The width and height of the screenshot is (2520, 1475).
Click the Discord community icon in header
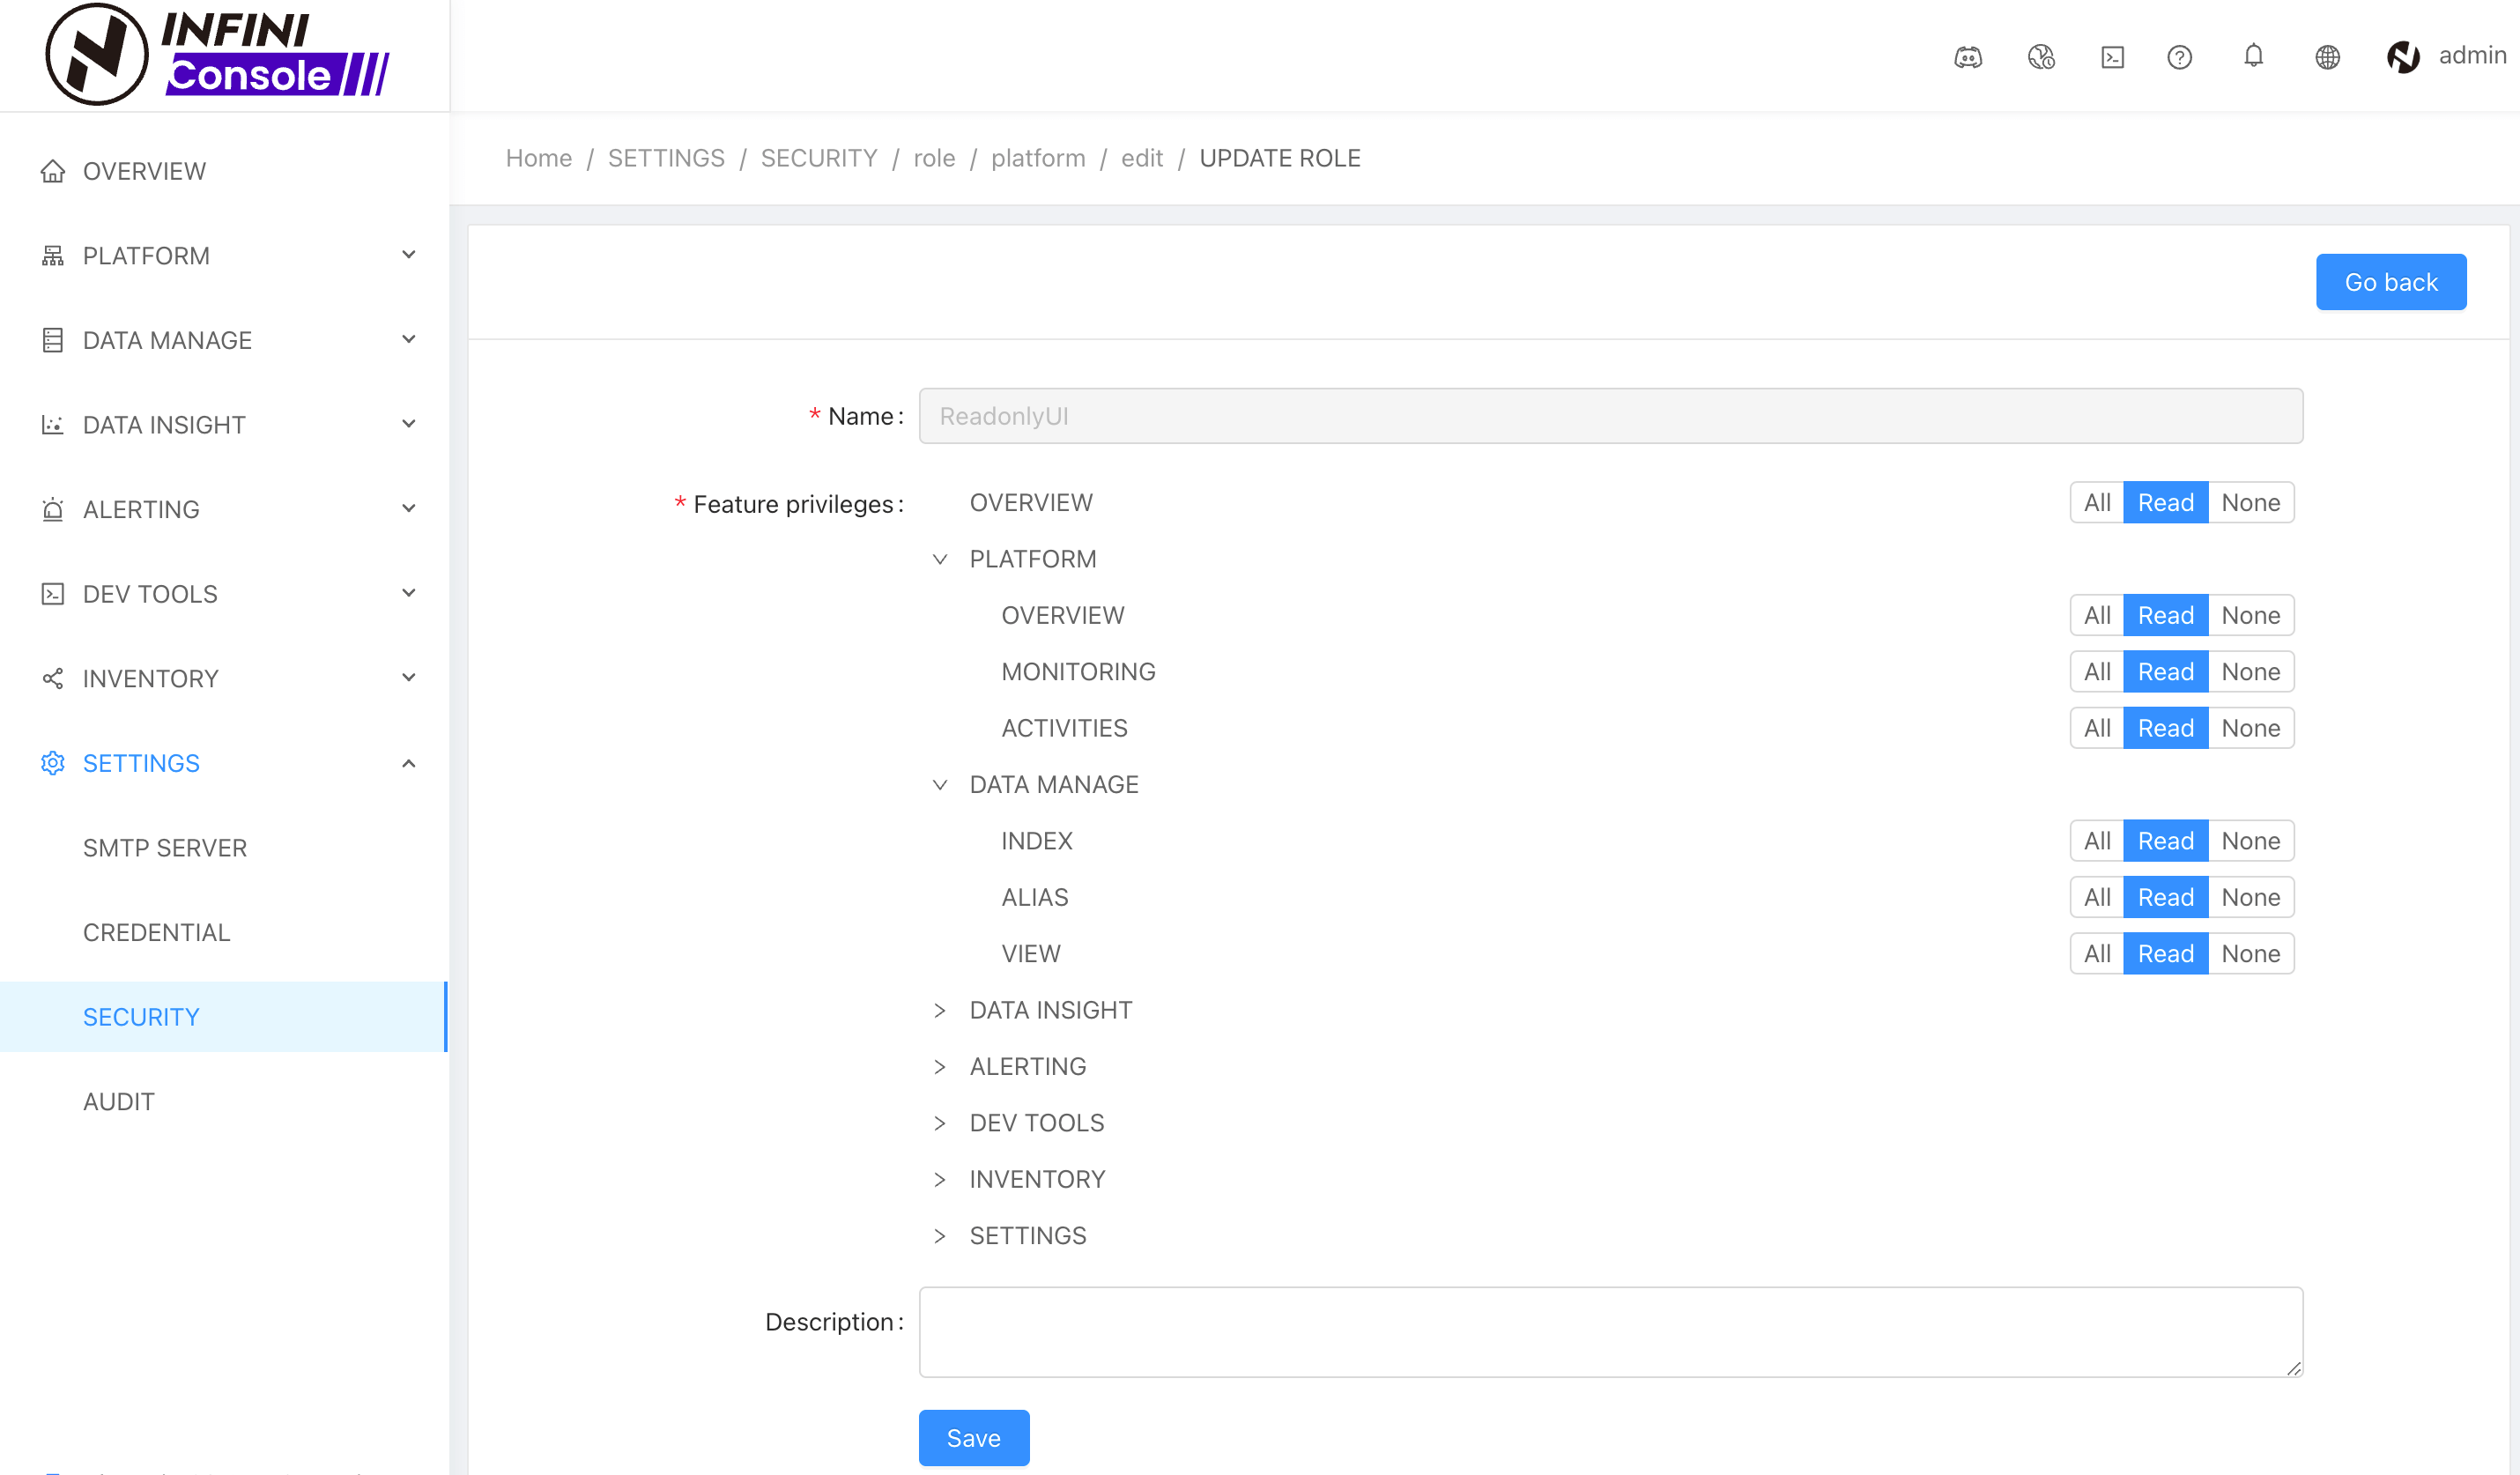(1967, 57)
